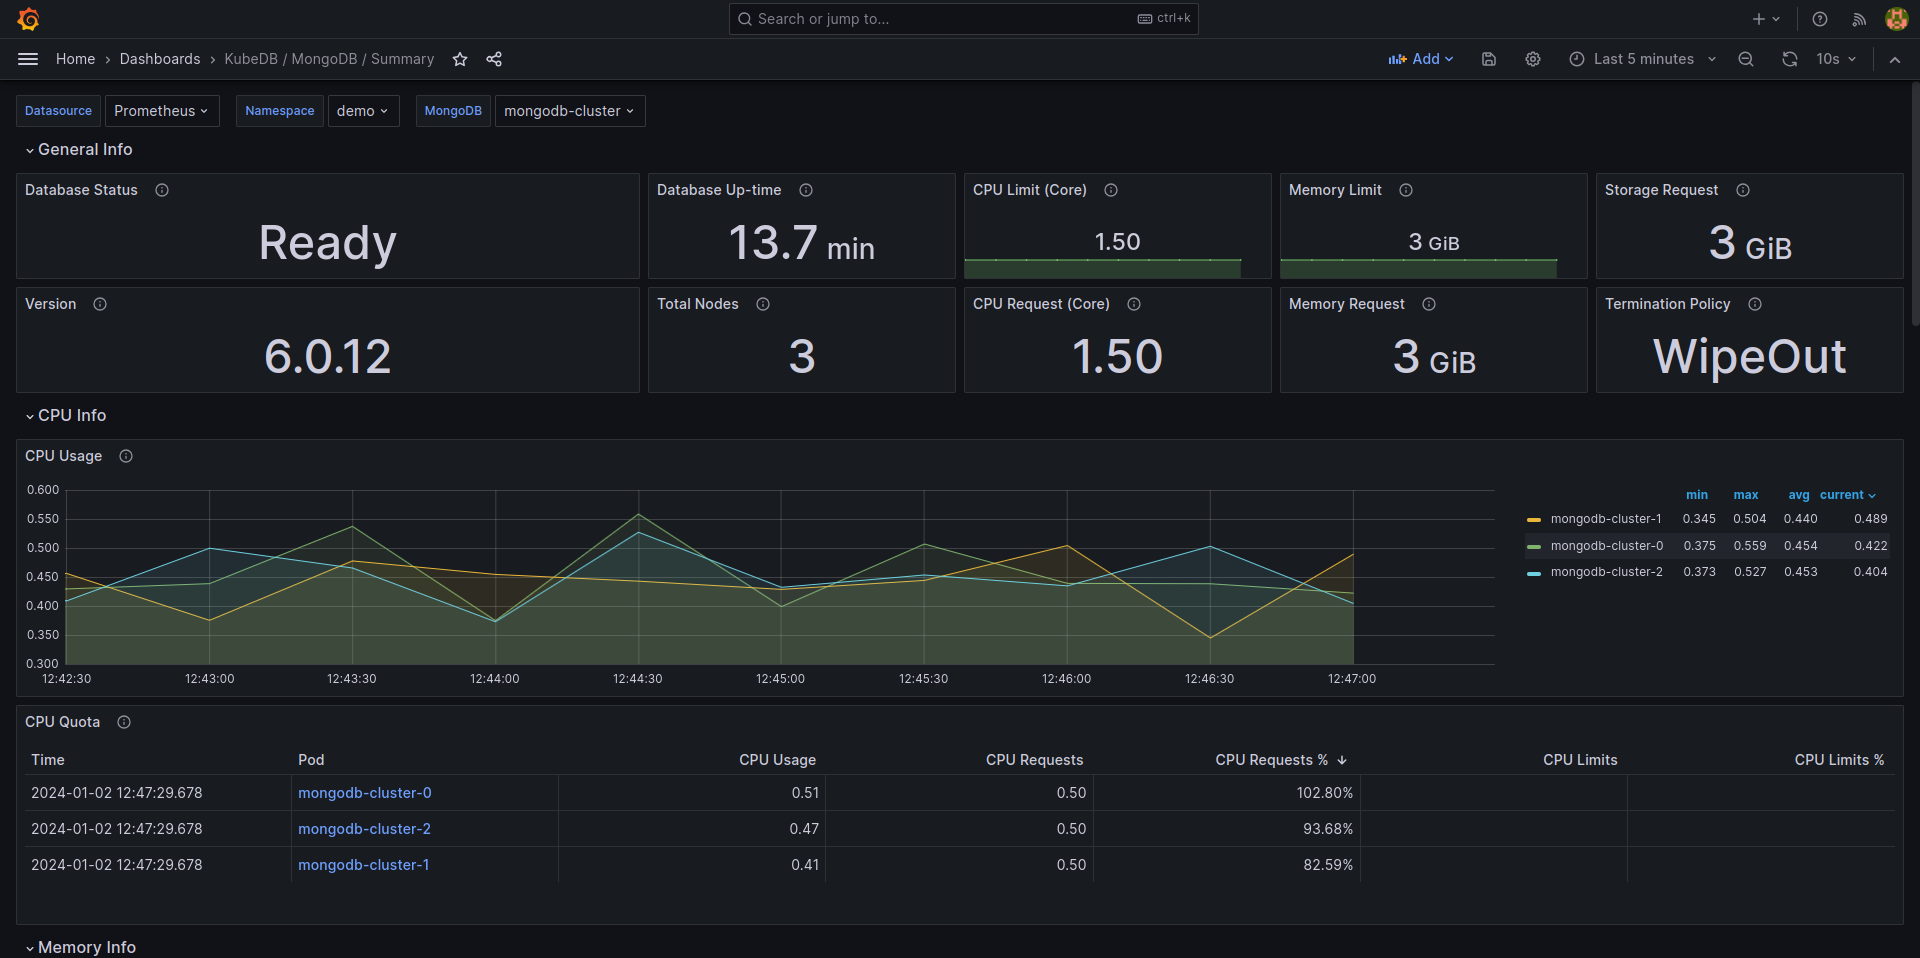The width and height of the screenshot is (1920, 958).
Task: Open the Namespace demo dropdown
Action: click(363, 111)
